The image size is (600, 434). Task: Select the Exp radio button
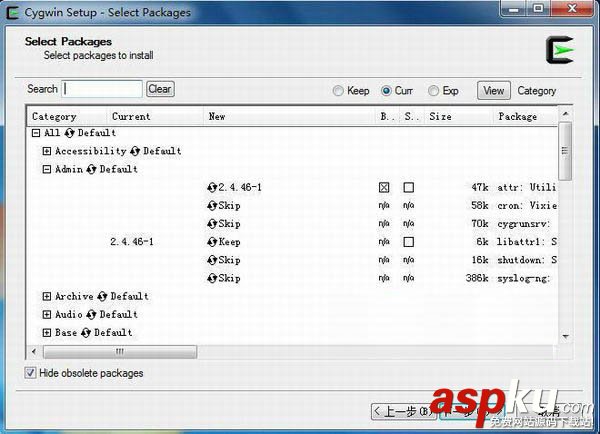coord(433,91)
